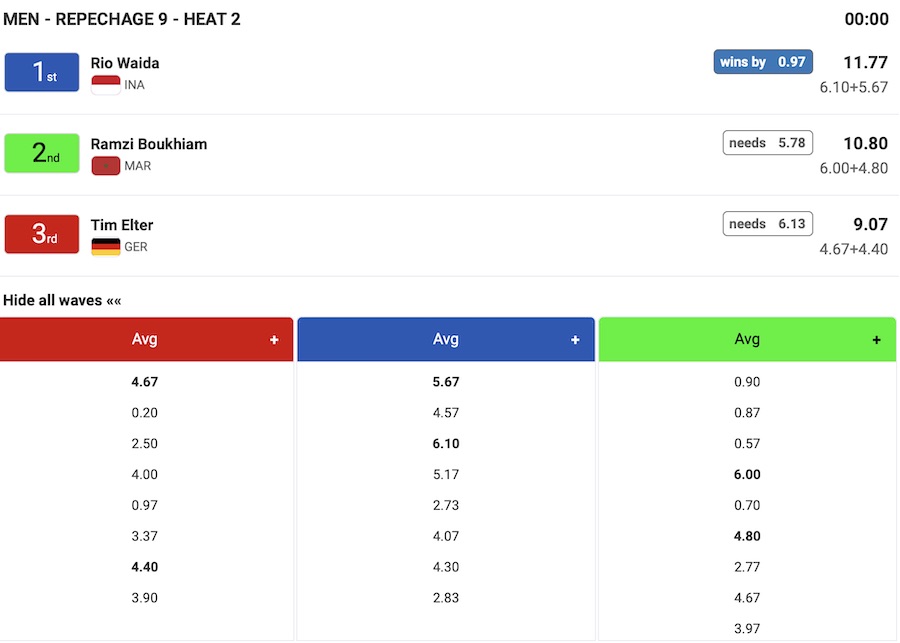Click Boukhiam's 'needs 5.78' badge
Viewport: 900px width, 643px height.
767,143
